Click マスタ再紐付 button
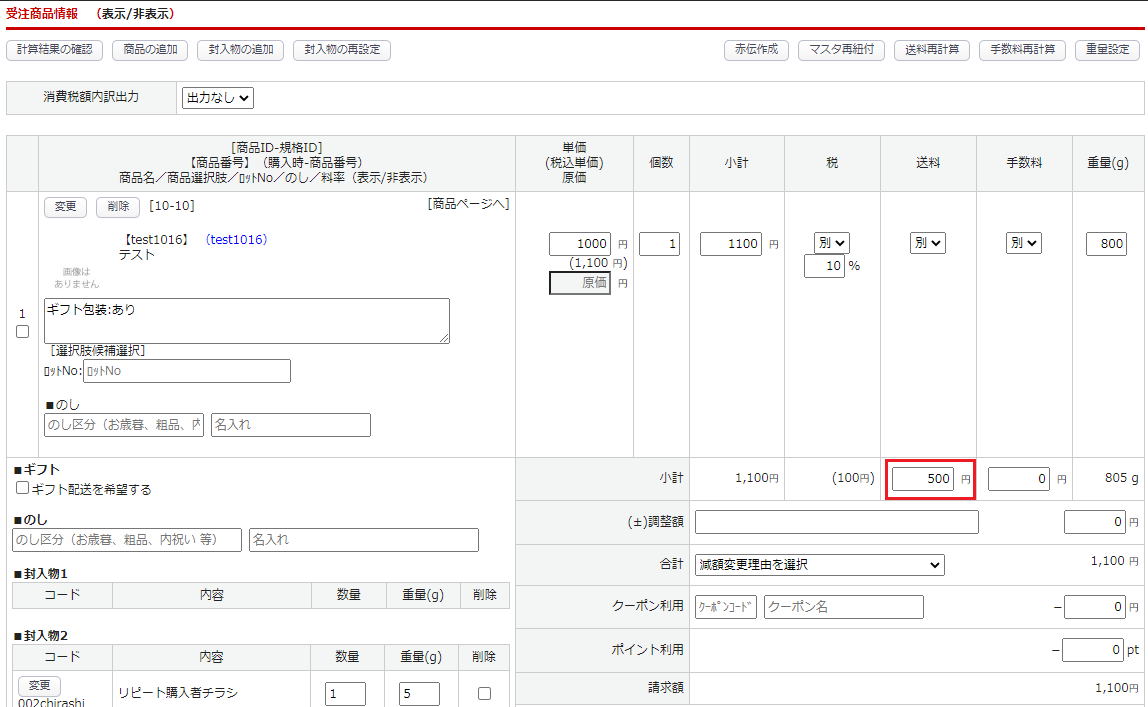 [x=841, y=50]
